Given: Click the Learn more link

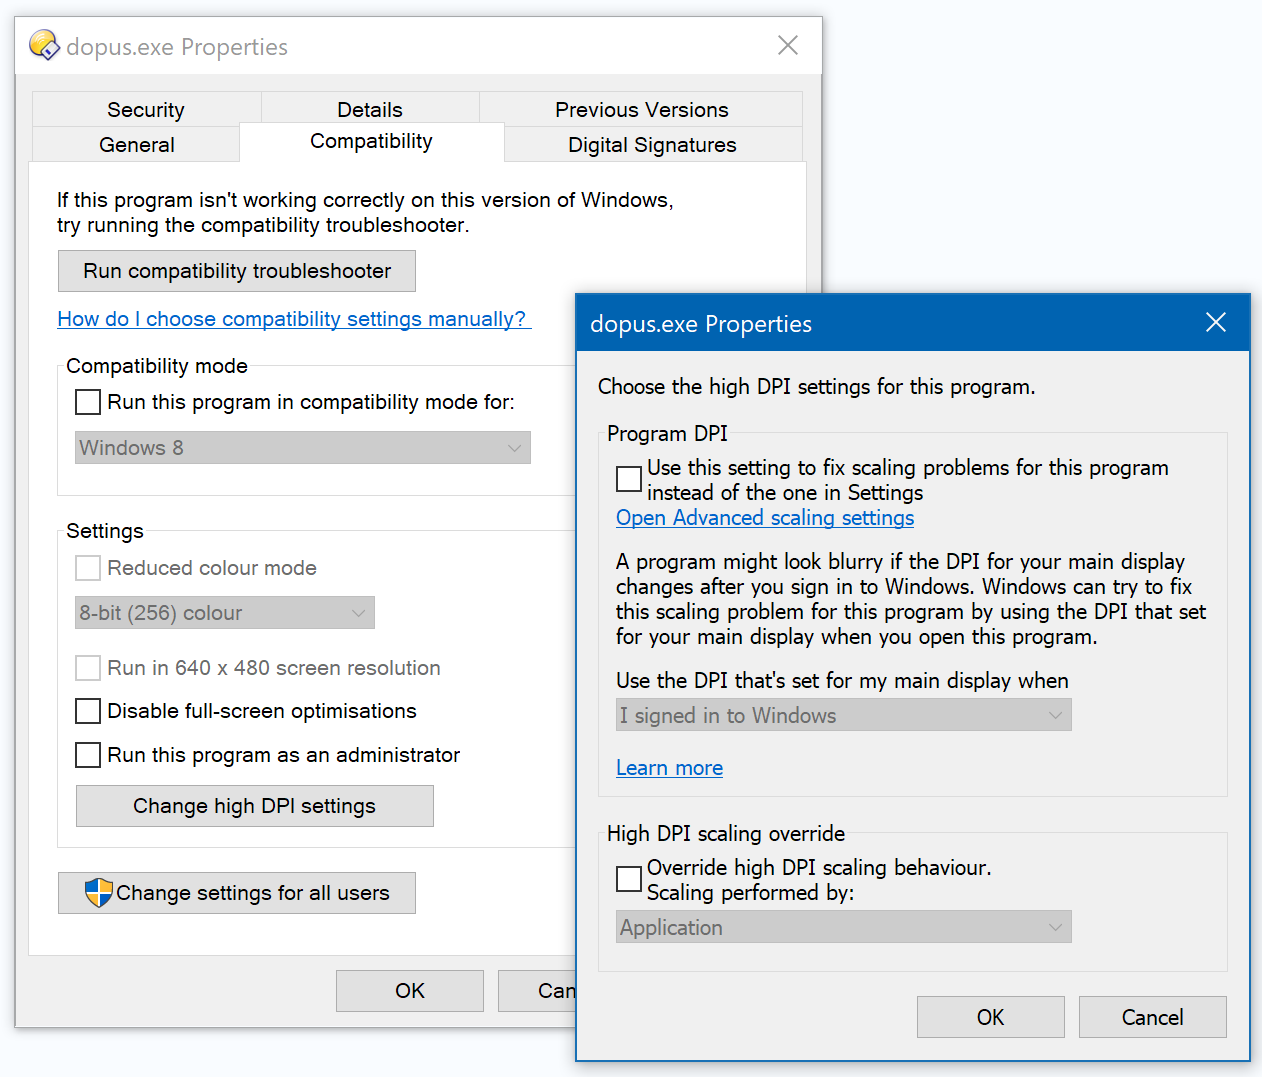Looking at the screenshot, I should [669, 768].
